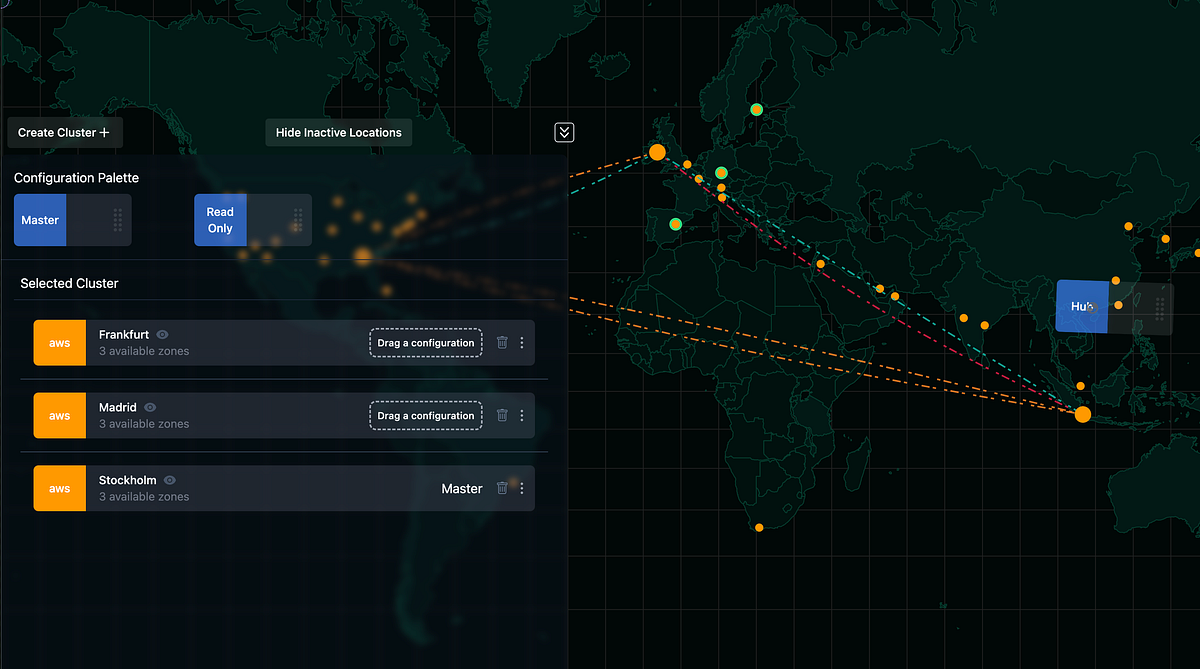Click the Frankfurt location name
This screenshot has width=1200, height=669.
pos(124,335)
